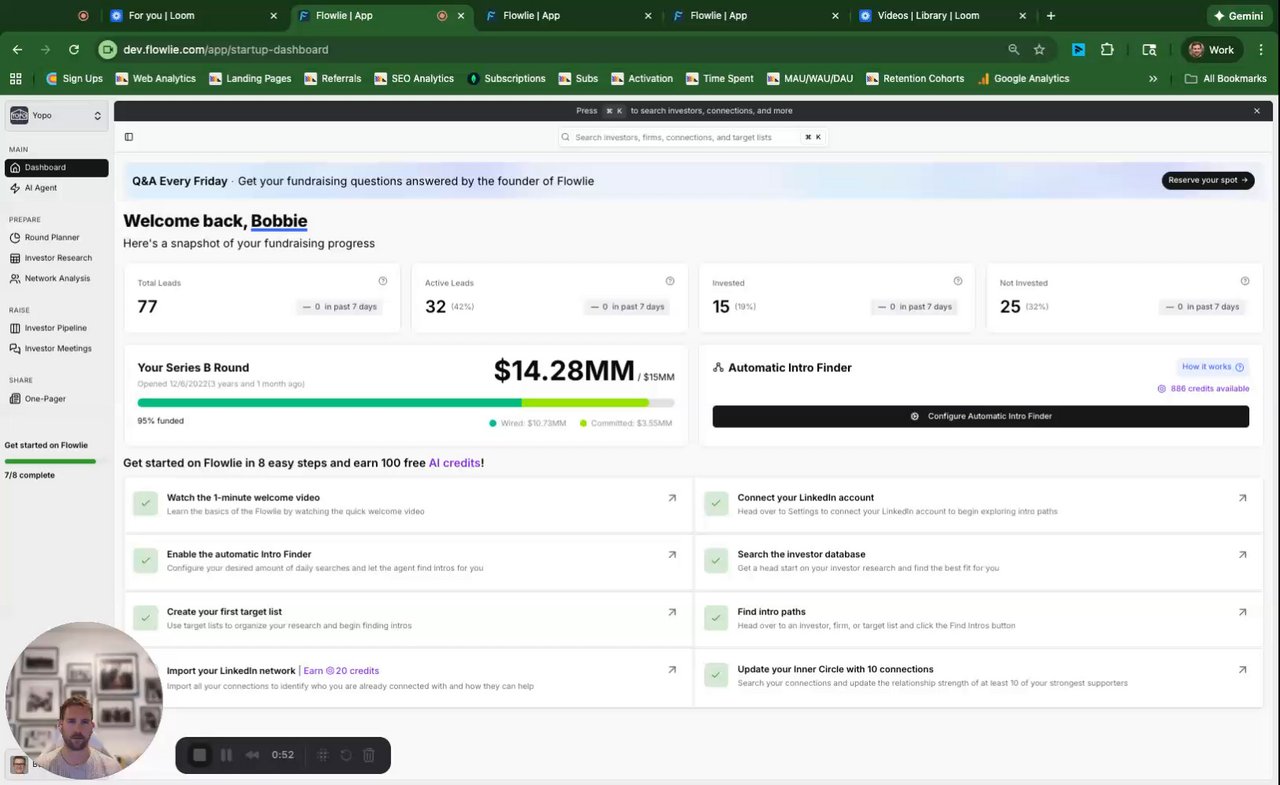This screenshot has width=1280, height=785.
Task: Click the help icon on Invested card
Action: pos(958,282)
